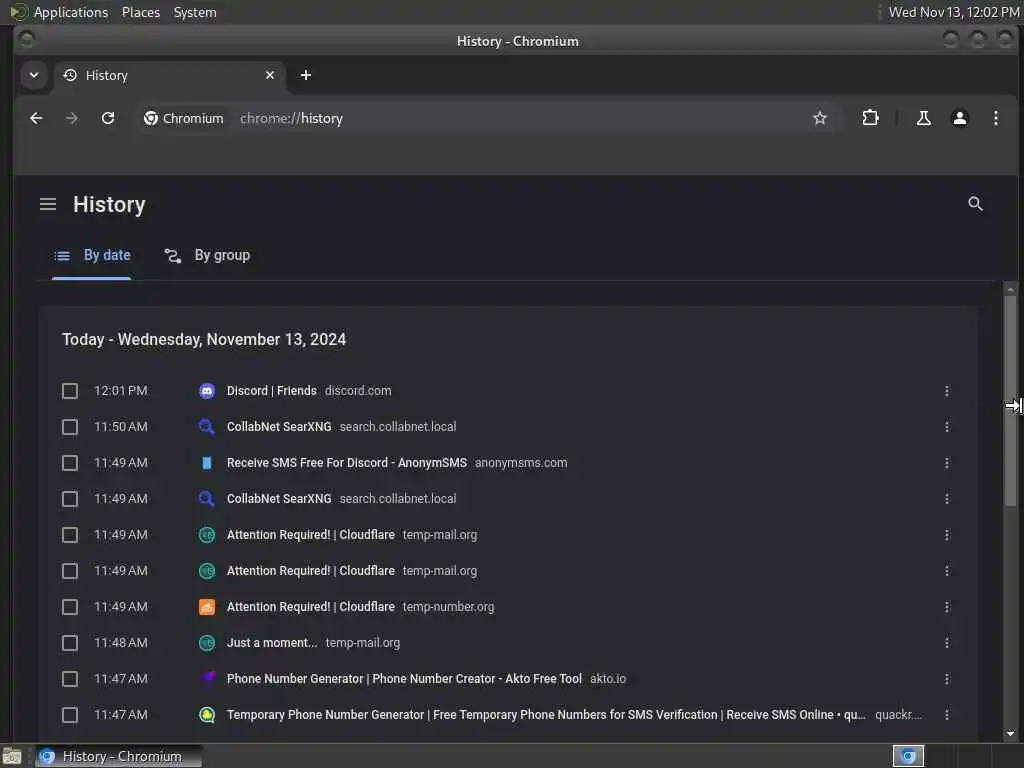Image resolution: width=1024 pixels, height=768 pixels.
Task: Click the browser back arrow
Action: pyautogui.click(x=36, y=118)
